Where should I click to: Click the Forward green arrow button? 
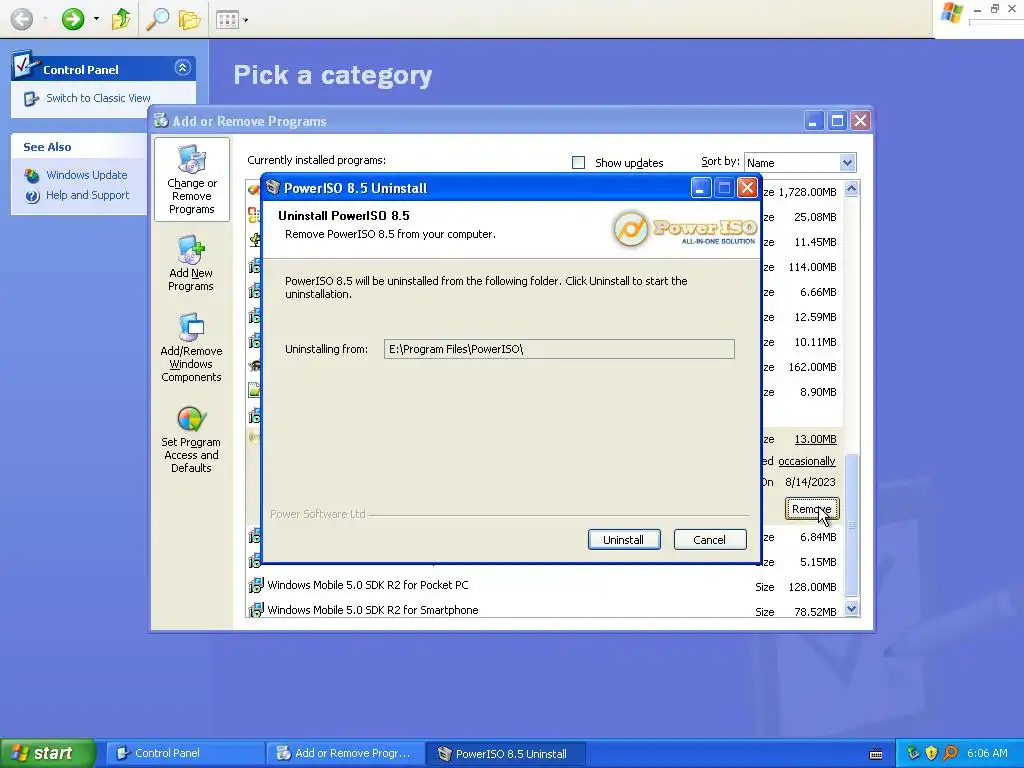click(x=73, y=19)
